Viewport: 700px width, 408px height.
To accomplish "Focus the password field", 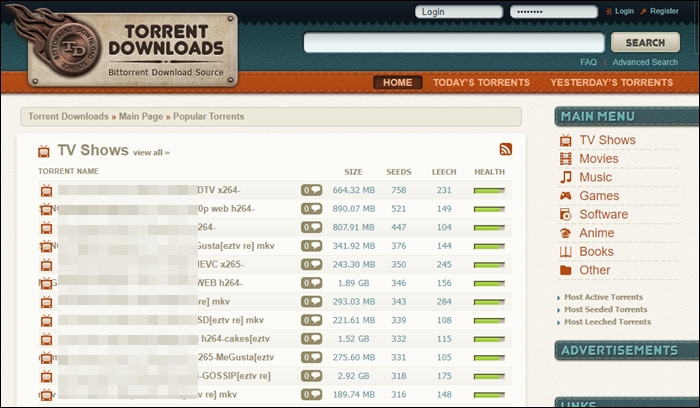I will click(x=554, y=12).
